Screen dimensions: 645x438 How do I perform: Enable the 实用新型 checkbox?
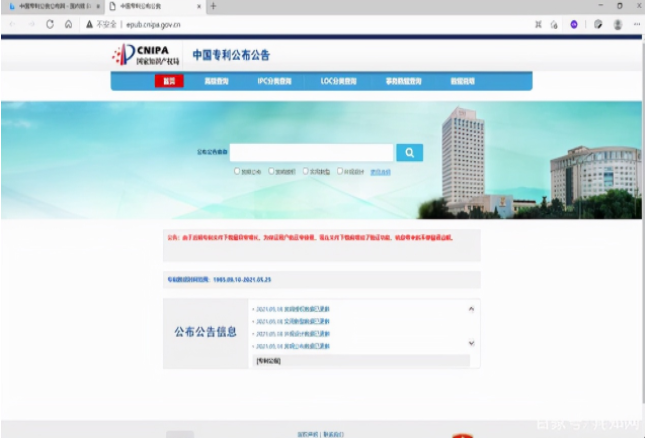pos(306,171)
